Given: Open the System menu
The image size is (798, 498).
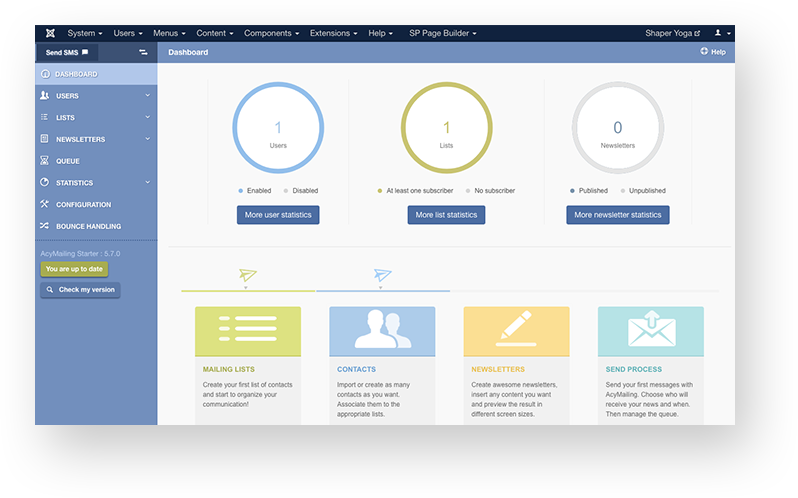Looking at the screenshot, I should coord(84,33).
